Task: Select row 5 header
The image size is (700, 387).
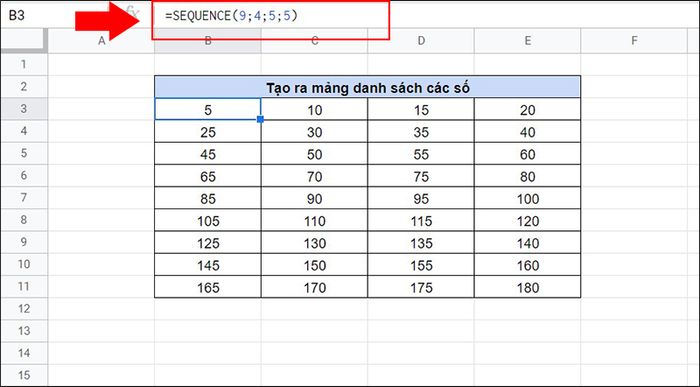Action: pyautogui.click(x=24, y=153)
